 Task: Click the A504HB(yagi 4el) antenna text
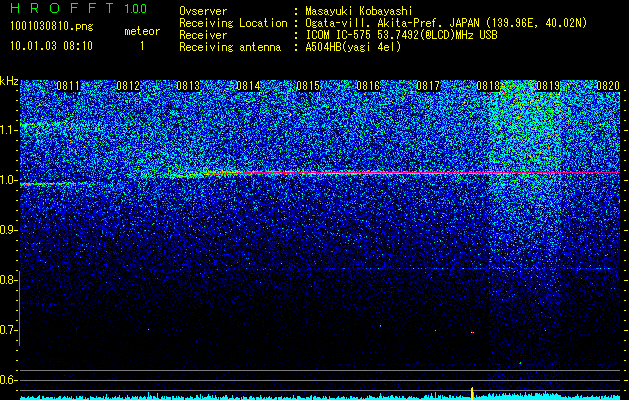[353, 47]
